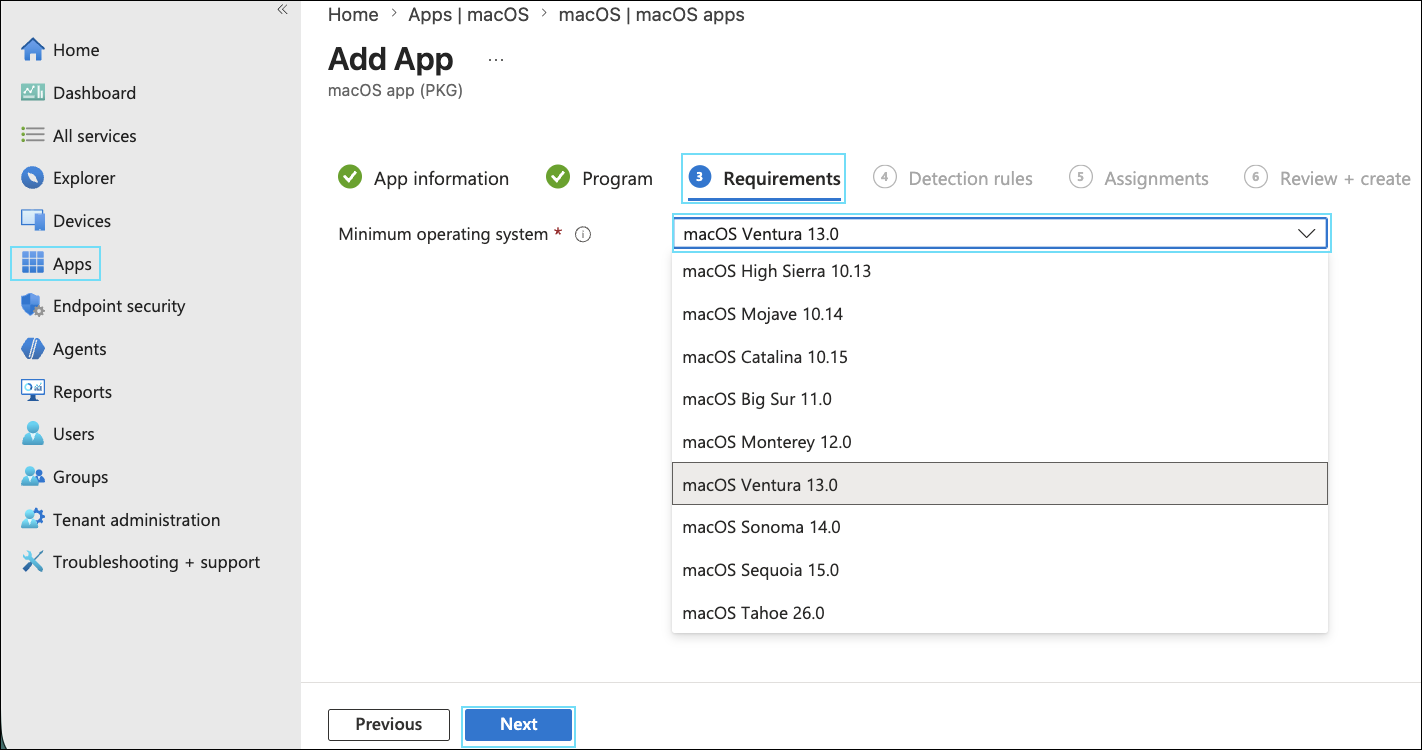The image size is (1422, 750).
Task: Click the App information green checkmark
Action: pos(350,177)
